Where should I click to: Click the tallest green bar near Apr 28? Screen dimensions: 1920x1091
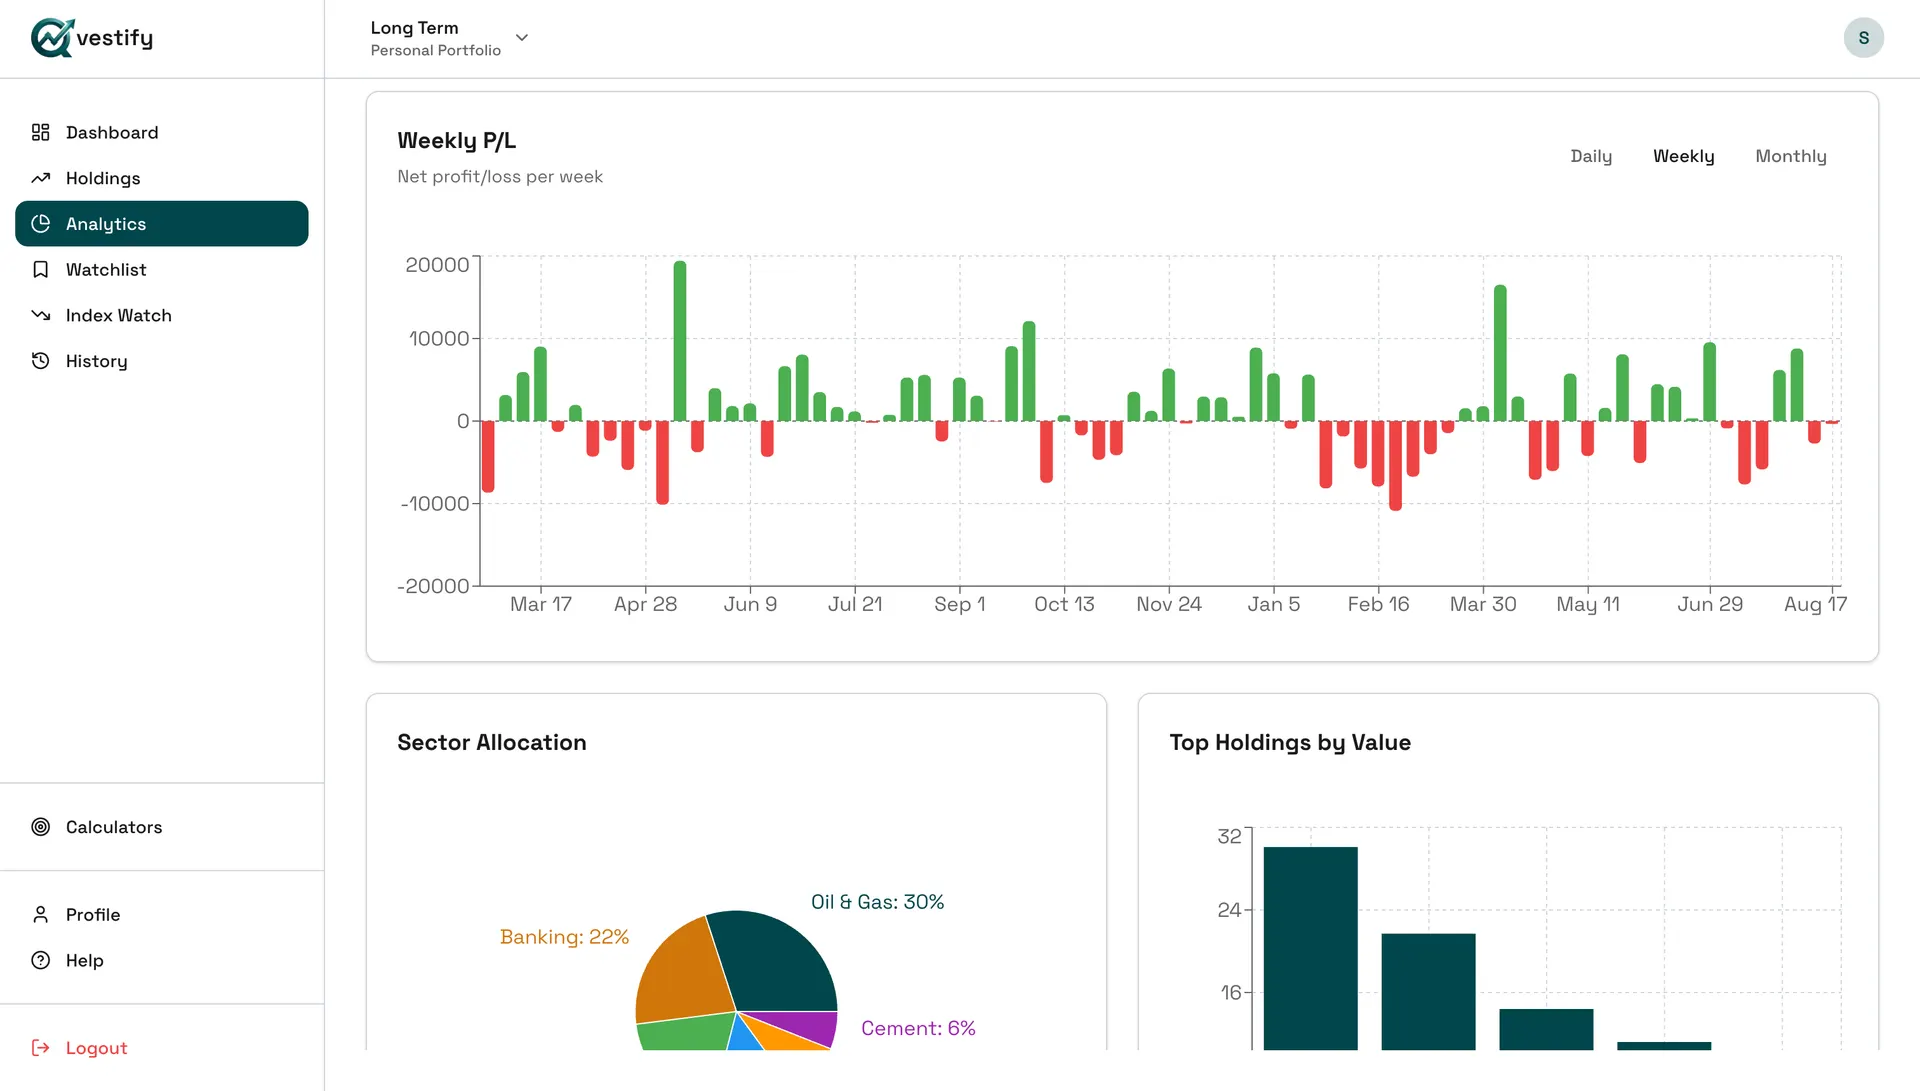pos(680,341)
